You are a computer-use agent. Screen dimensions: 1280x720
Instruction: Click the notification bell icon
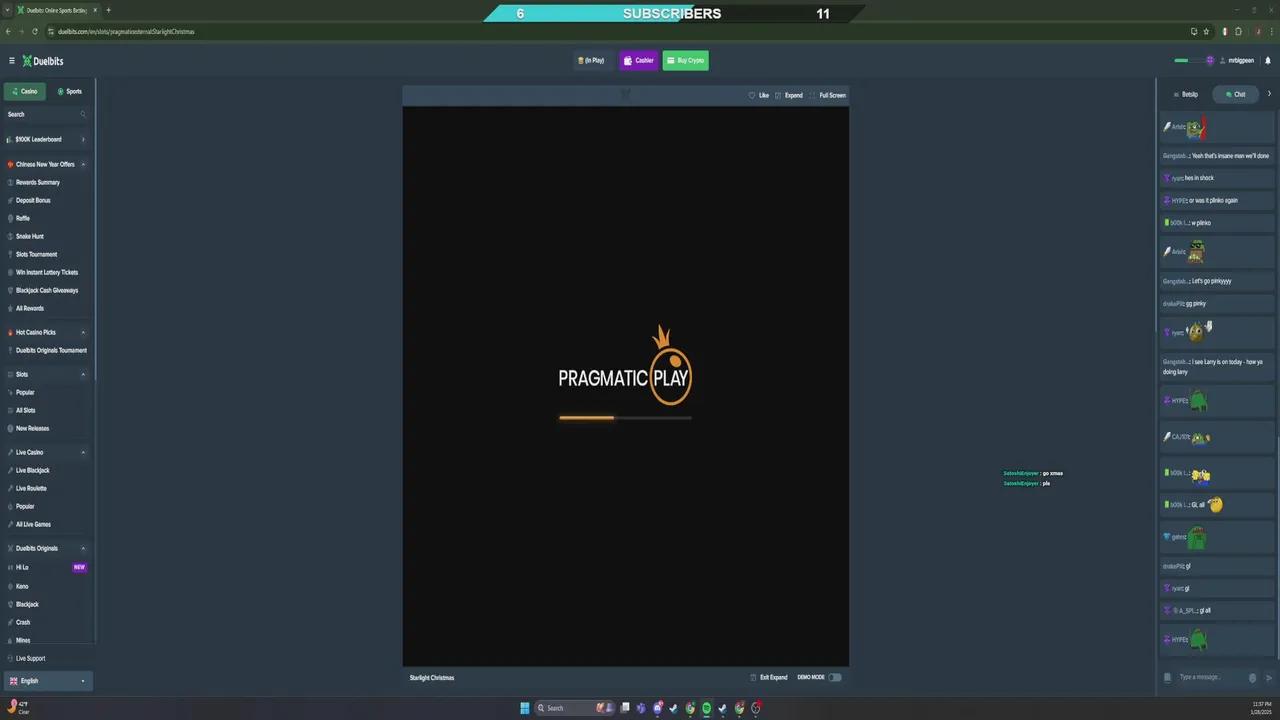click(x=1268, y=61)
